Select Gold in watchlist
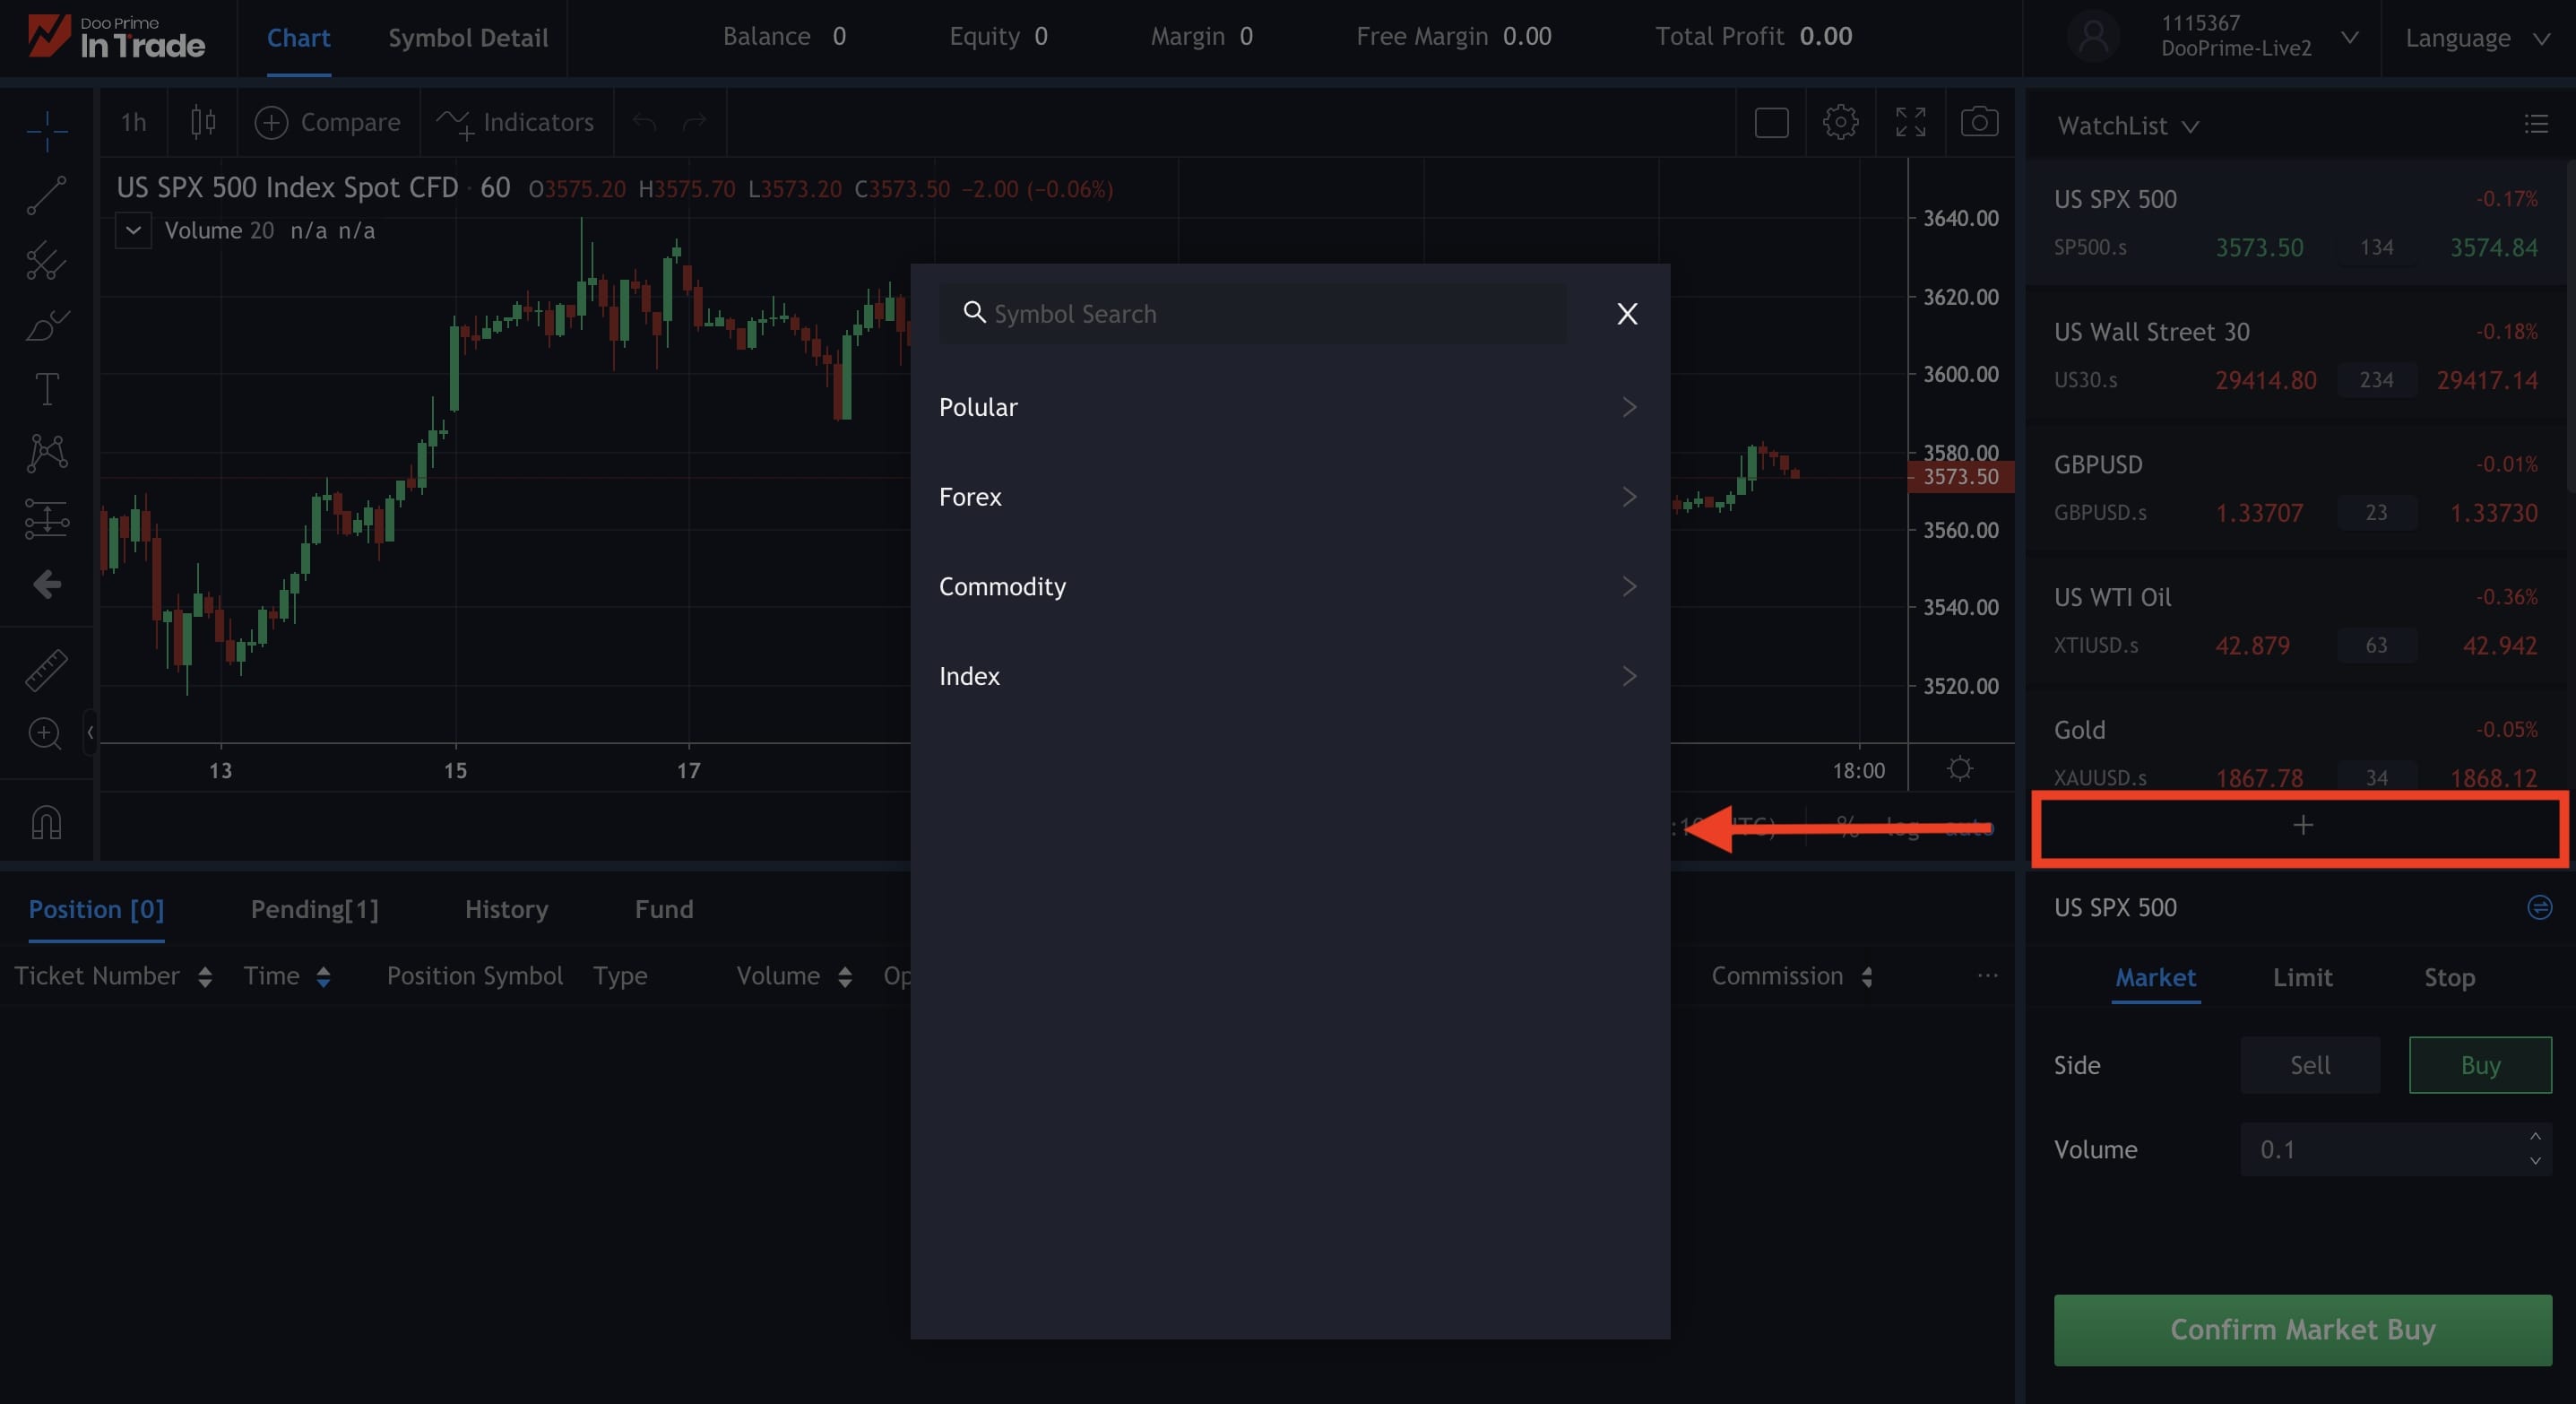 point(2295,741)
